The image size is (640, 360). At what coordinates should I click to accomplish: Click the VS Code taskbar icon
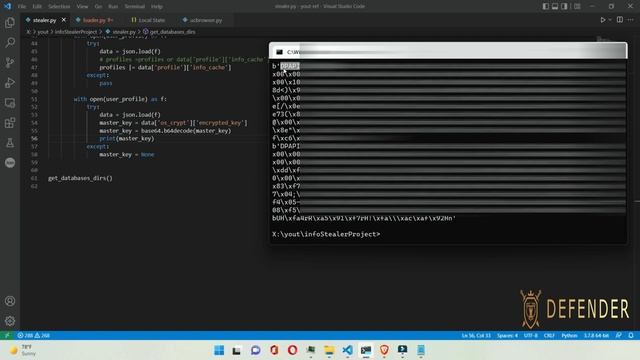click(x=347, y=350)
